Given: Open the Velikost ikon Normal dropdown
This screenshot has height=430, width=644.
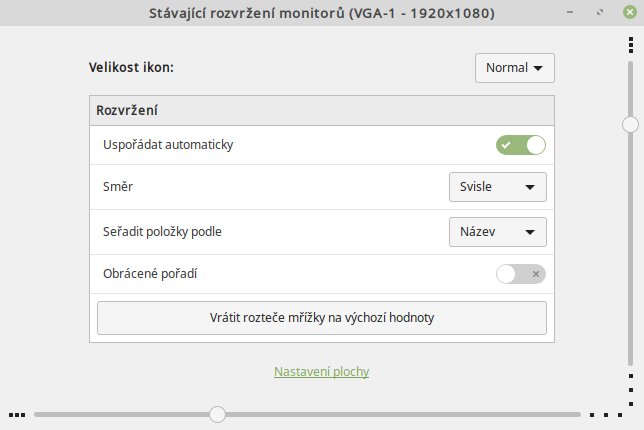Looking at the screenshot, I should click(x=515, y=68).
